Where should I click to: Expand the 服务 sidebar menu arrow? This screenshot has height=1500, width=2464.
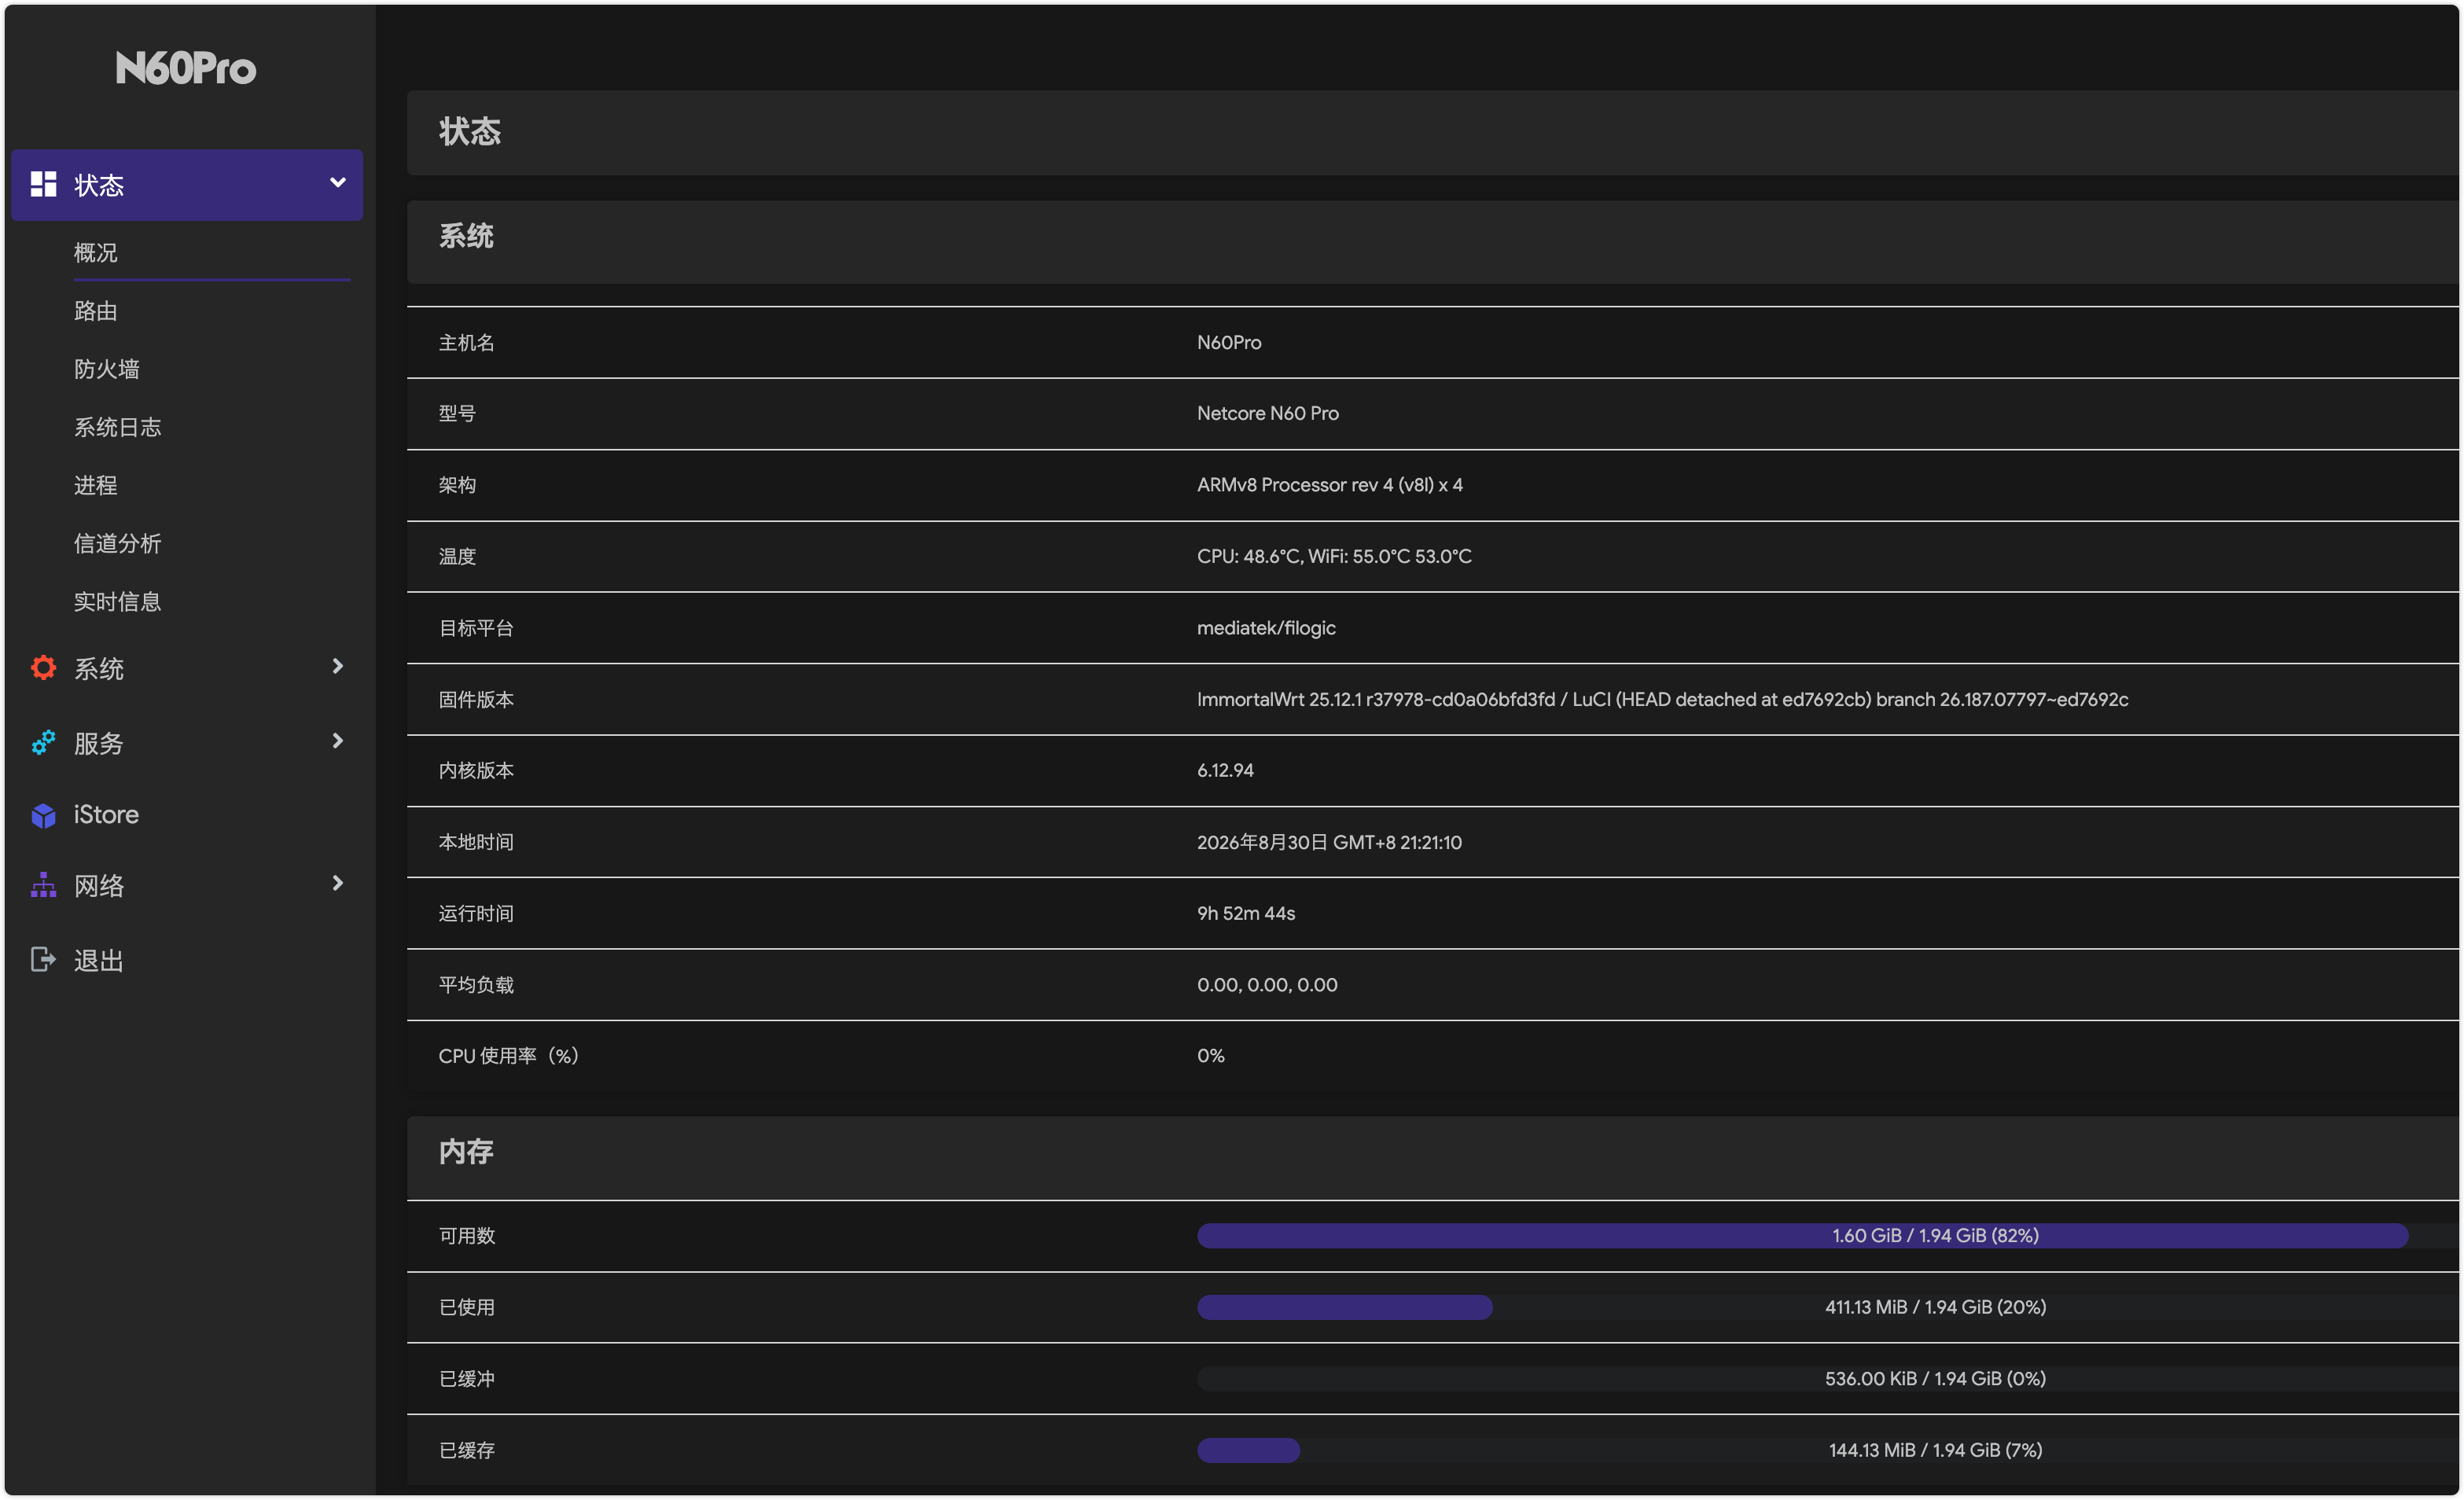click(338, 741)
